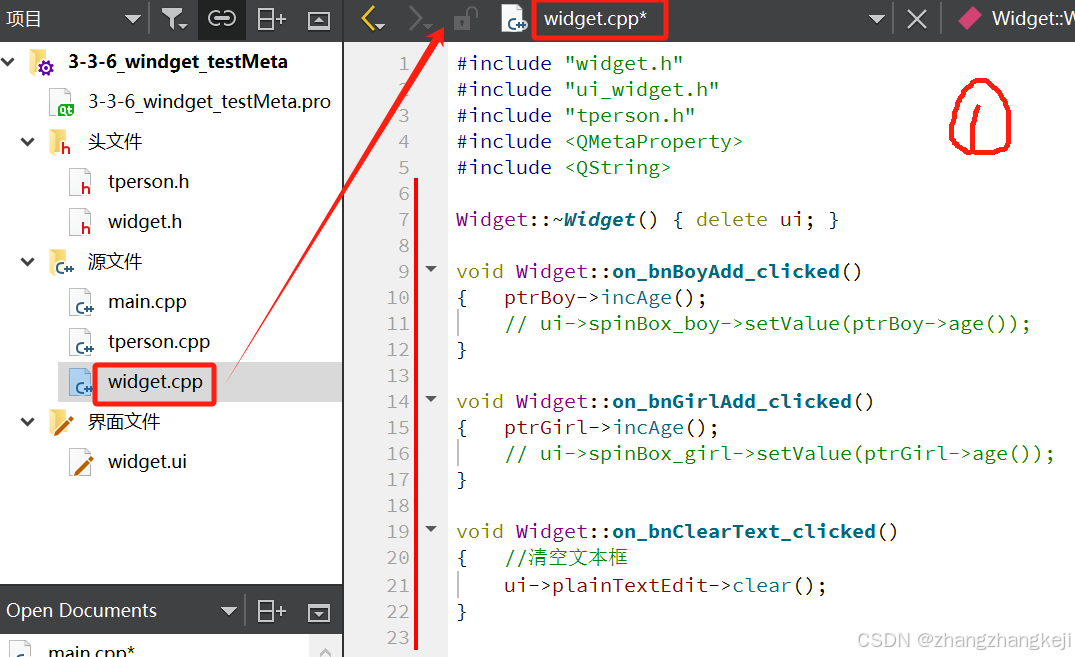Click the on_bnBoyAdd_clicked function name
The image size is (1075, 657).
pos(726,272)
